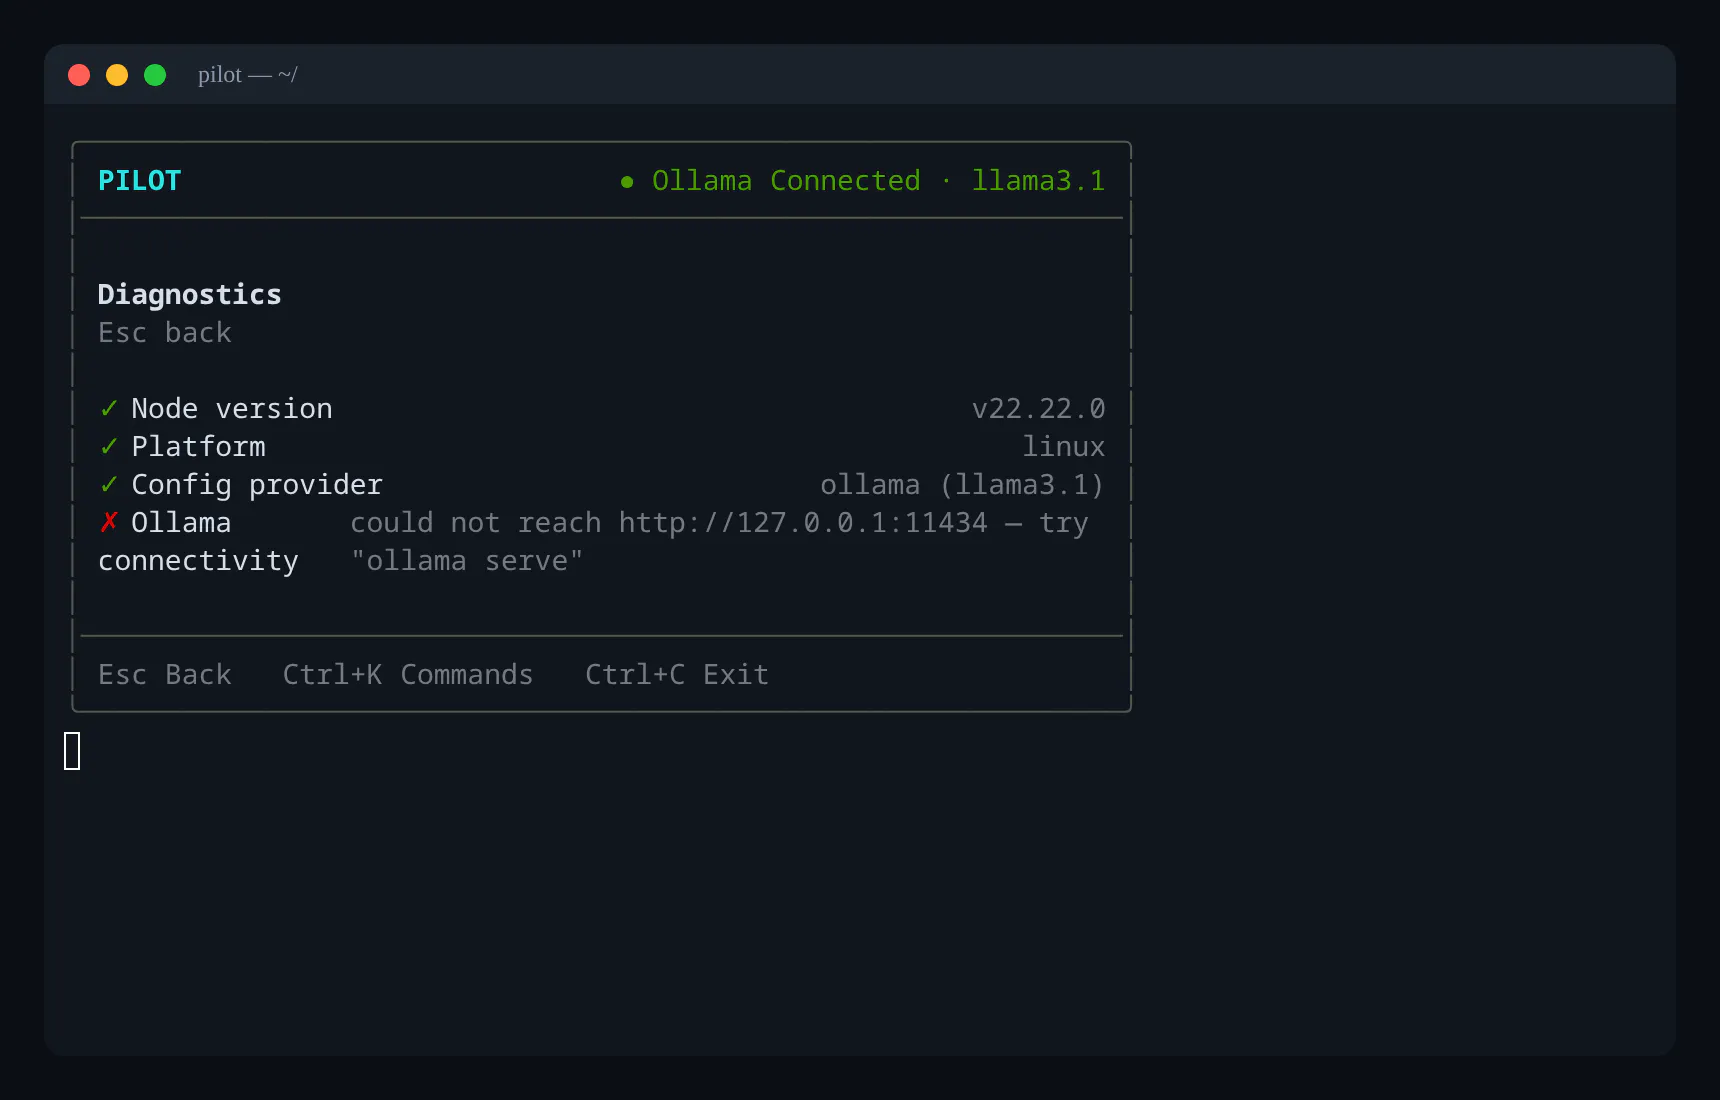Screen dimensions: 1720x1100
Task: Click the "ollama serve" suggestion text
Action: [467, 561]
